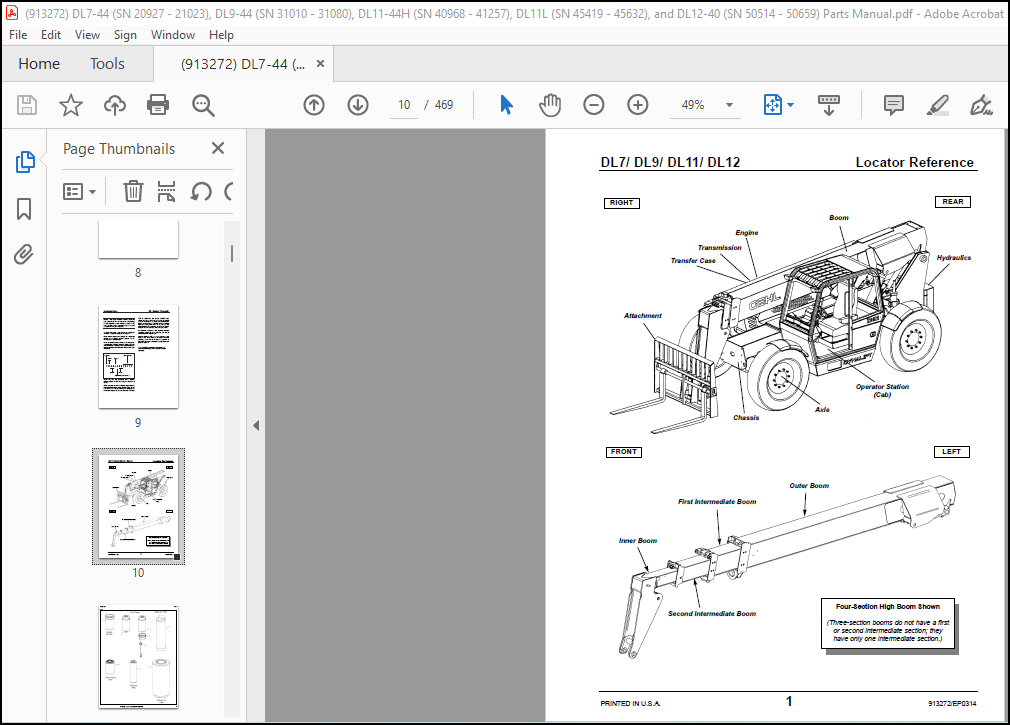Click the page 8 thumbnail
This screenshot has width=1010, height=725.
pyautogui.click(x=138, y=240)
